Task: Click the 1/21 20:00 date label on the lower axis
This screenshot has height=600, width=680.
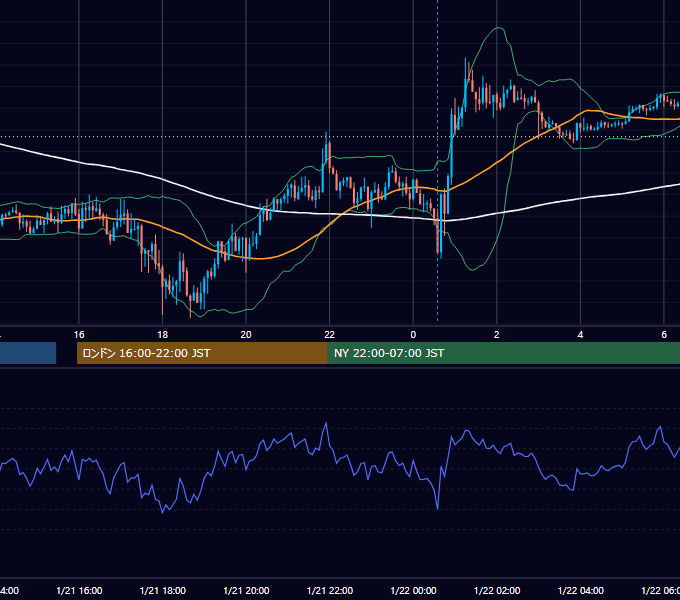Action: (246, 590)
